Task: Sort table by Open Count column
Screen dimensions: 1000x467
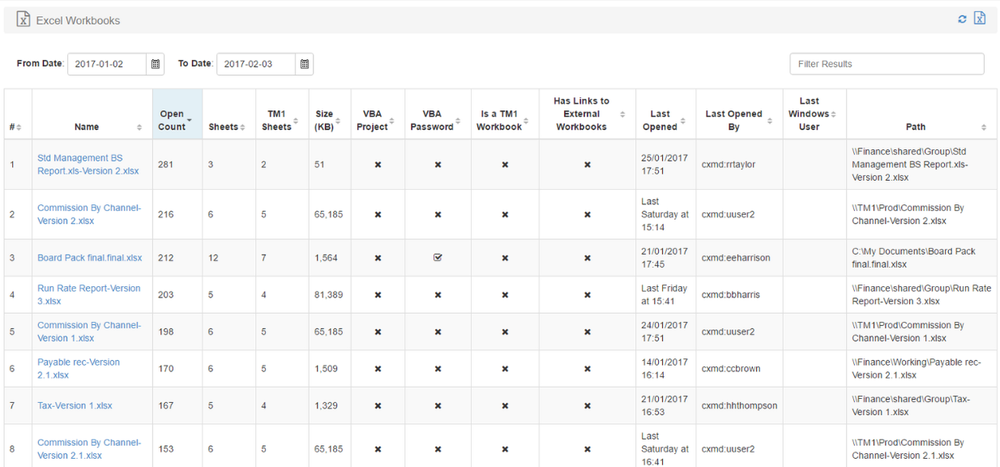Action: coord(177,120)
